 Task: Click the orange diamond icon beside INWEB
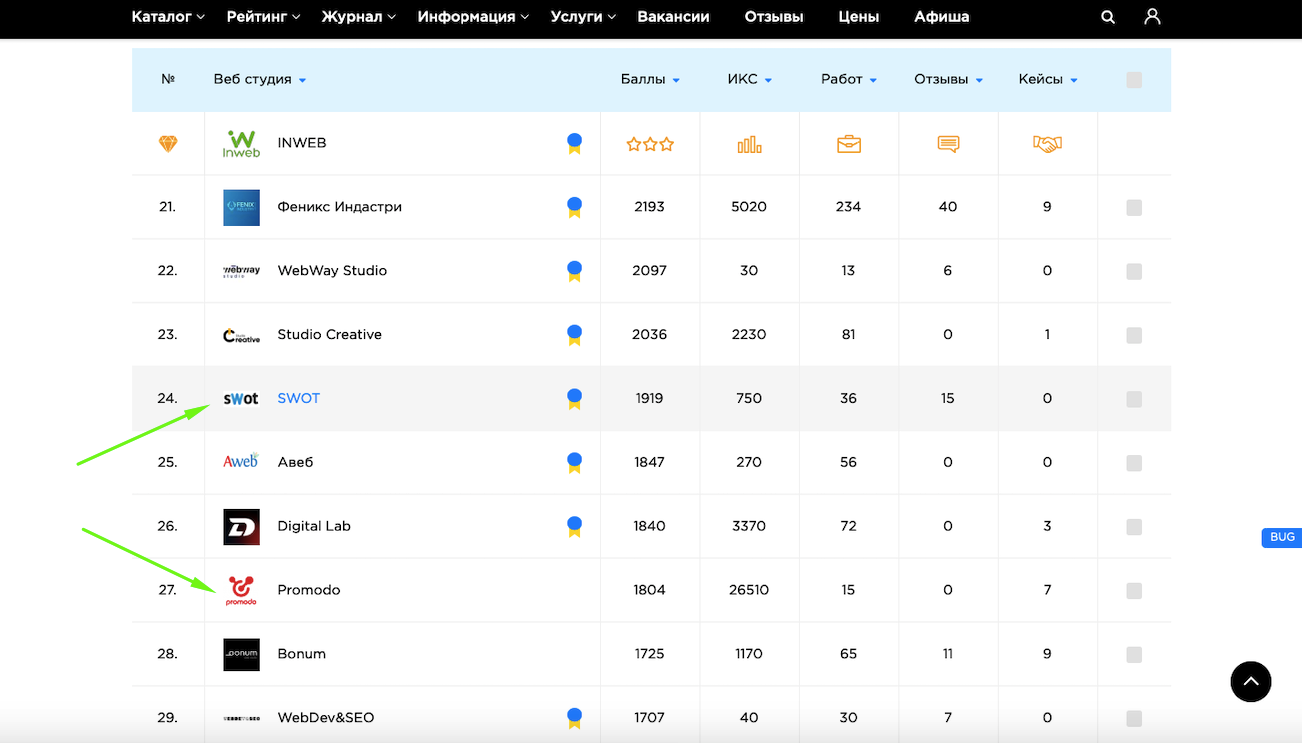[168, 144]
